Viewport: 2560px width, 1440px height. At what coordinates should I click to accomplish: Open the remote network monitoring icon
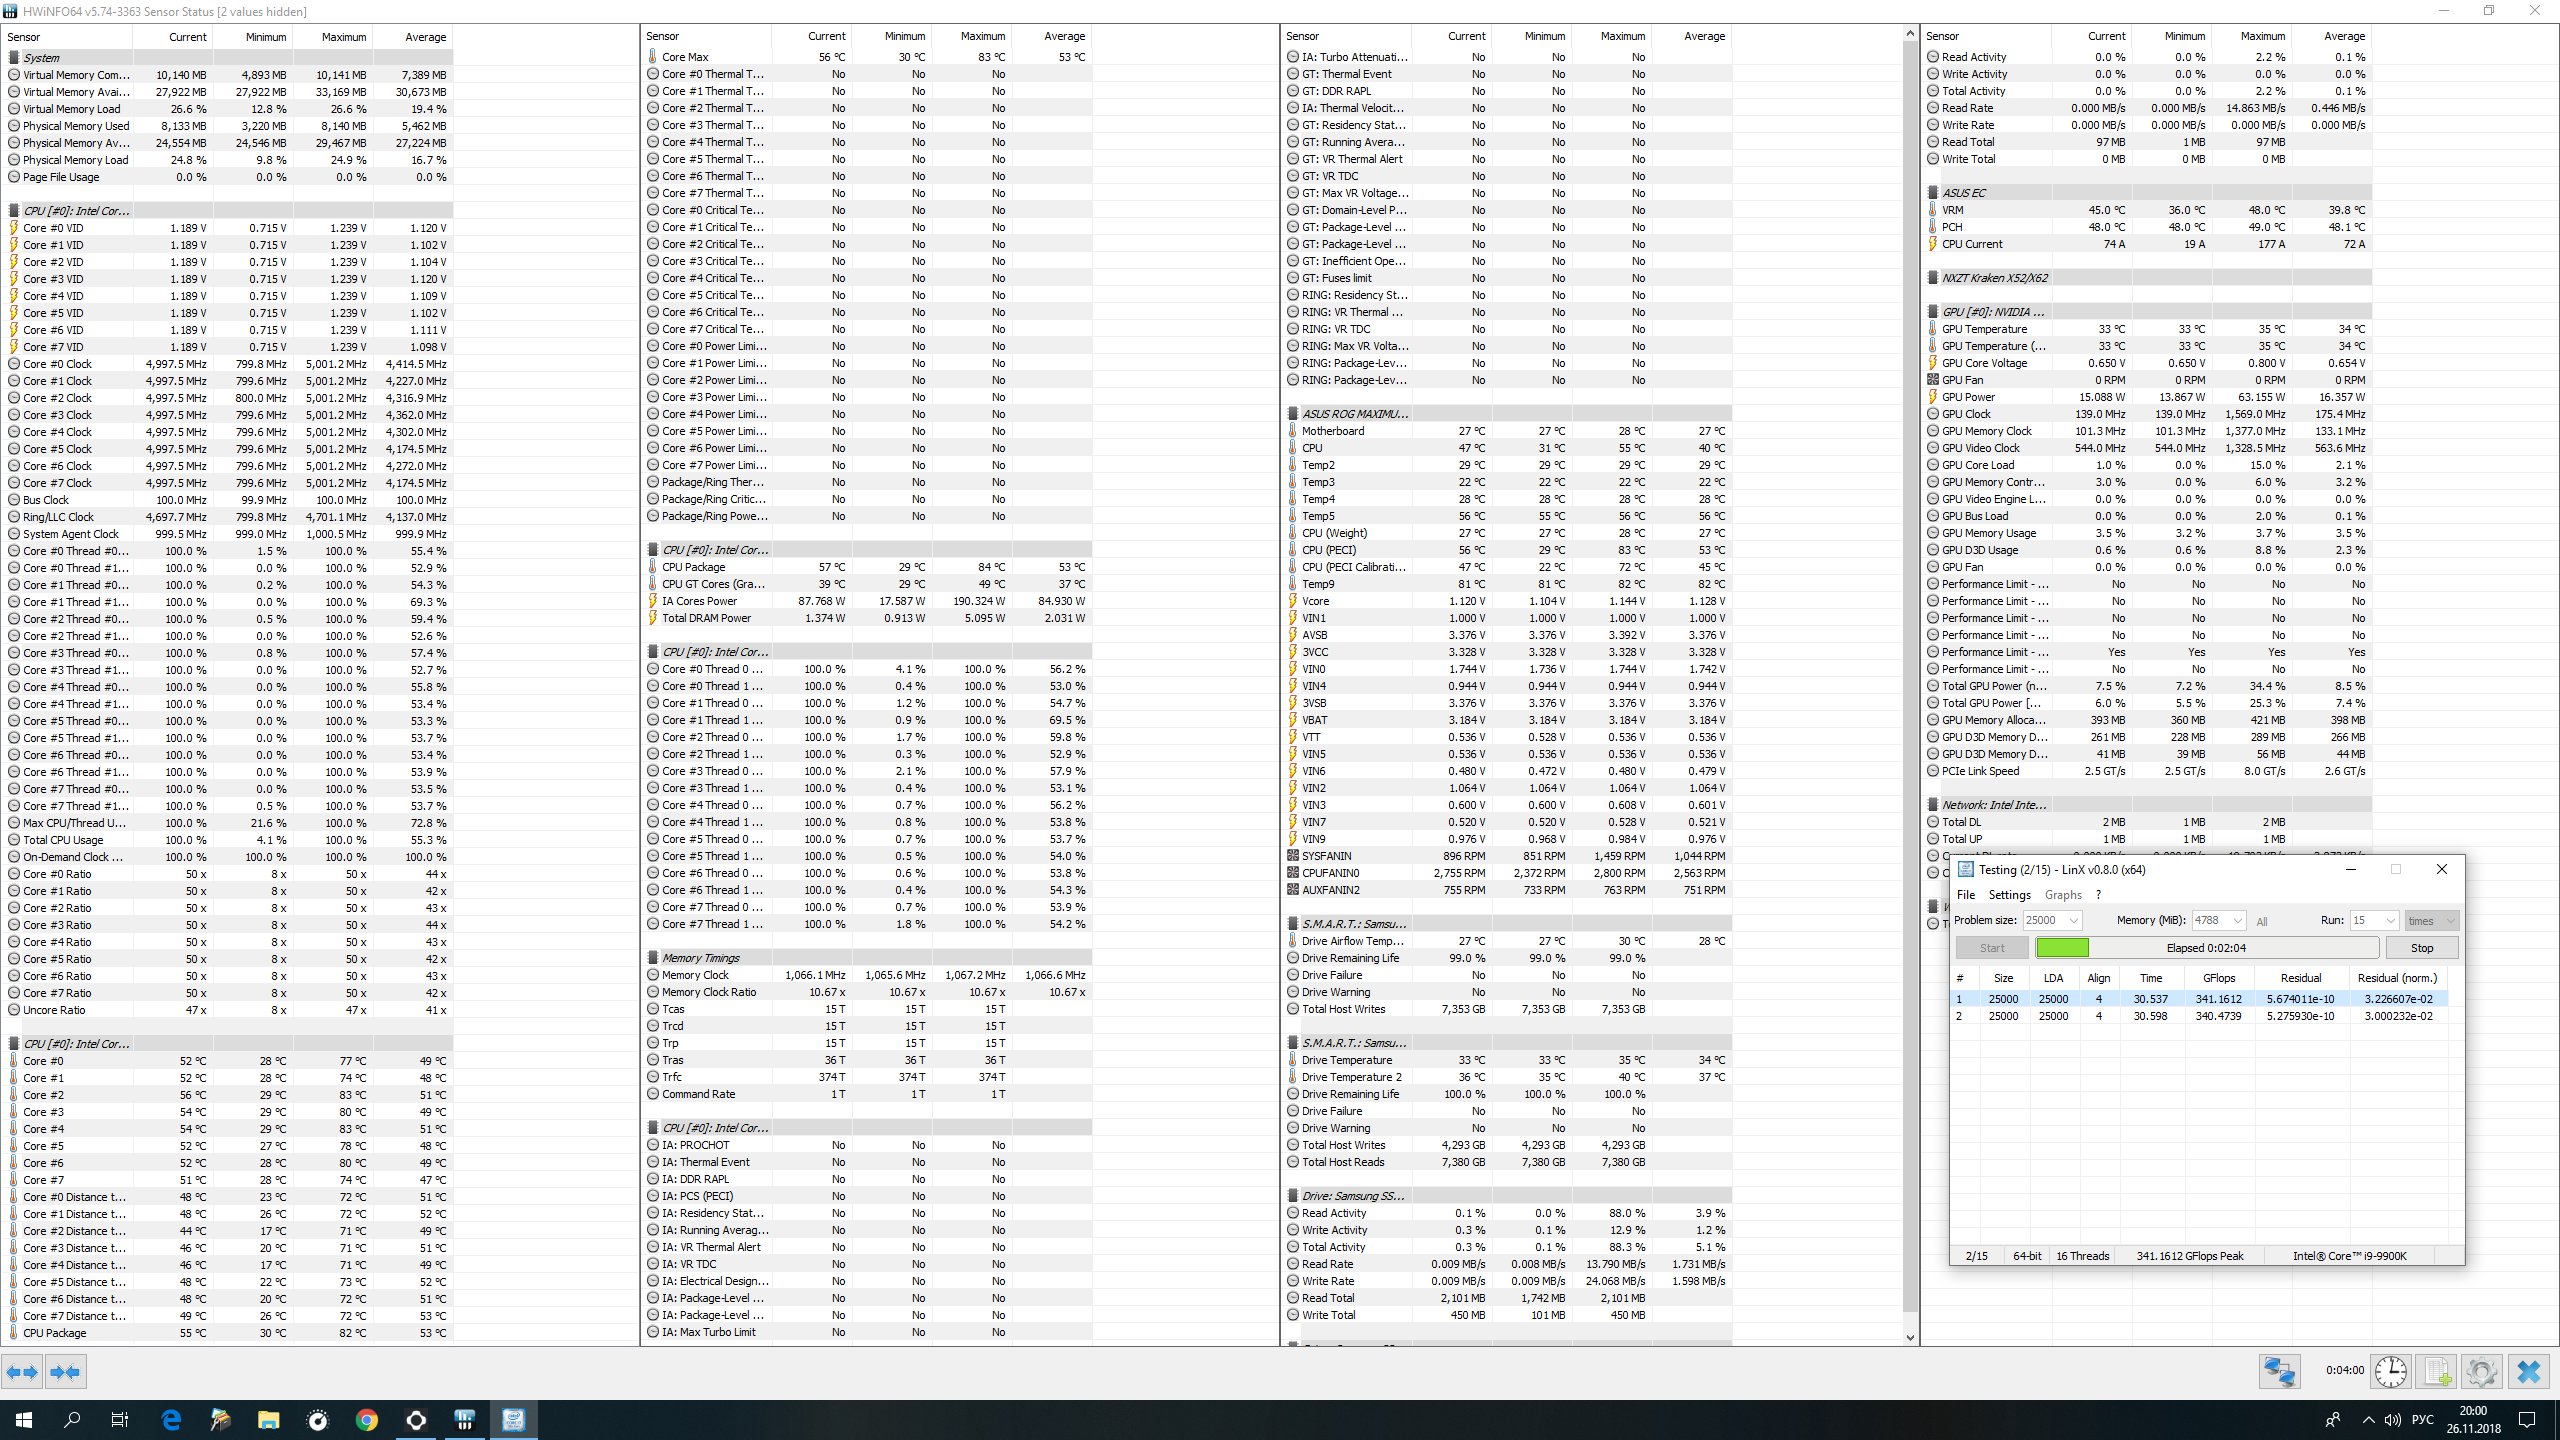(2279, 1371)
